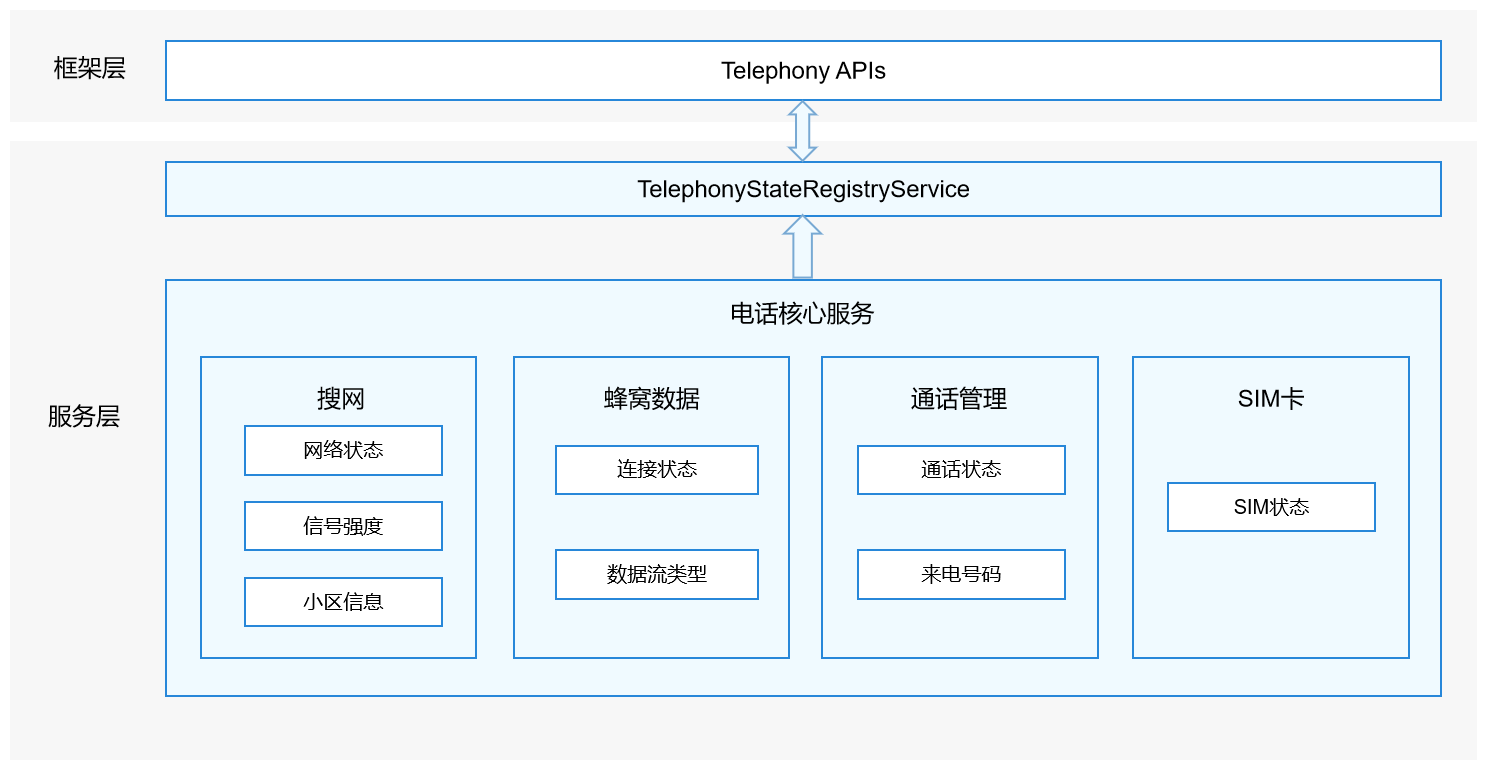
Task: Select the 小区信息 box
Action: coord(343,602)
